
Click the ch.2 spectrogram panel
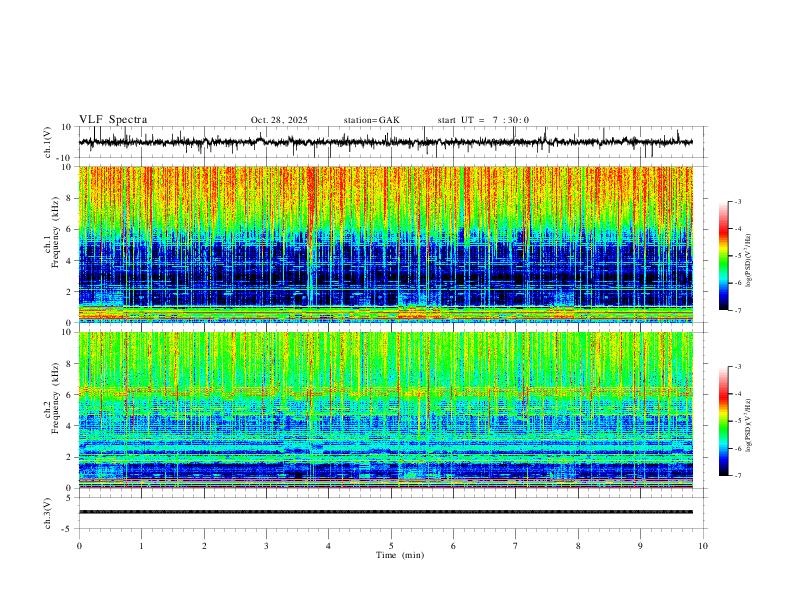[385, 410]
